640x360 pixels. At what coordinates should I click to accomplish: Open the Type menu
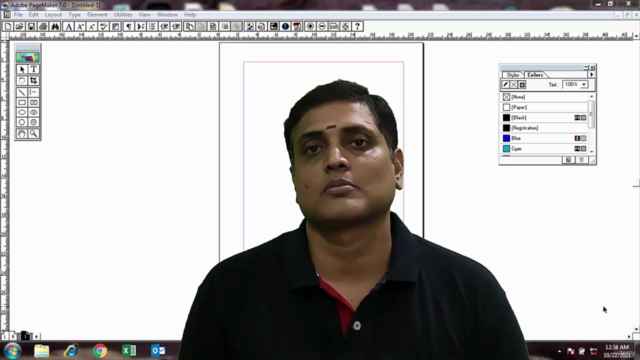pyautogui.click(x=74, y=15)
